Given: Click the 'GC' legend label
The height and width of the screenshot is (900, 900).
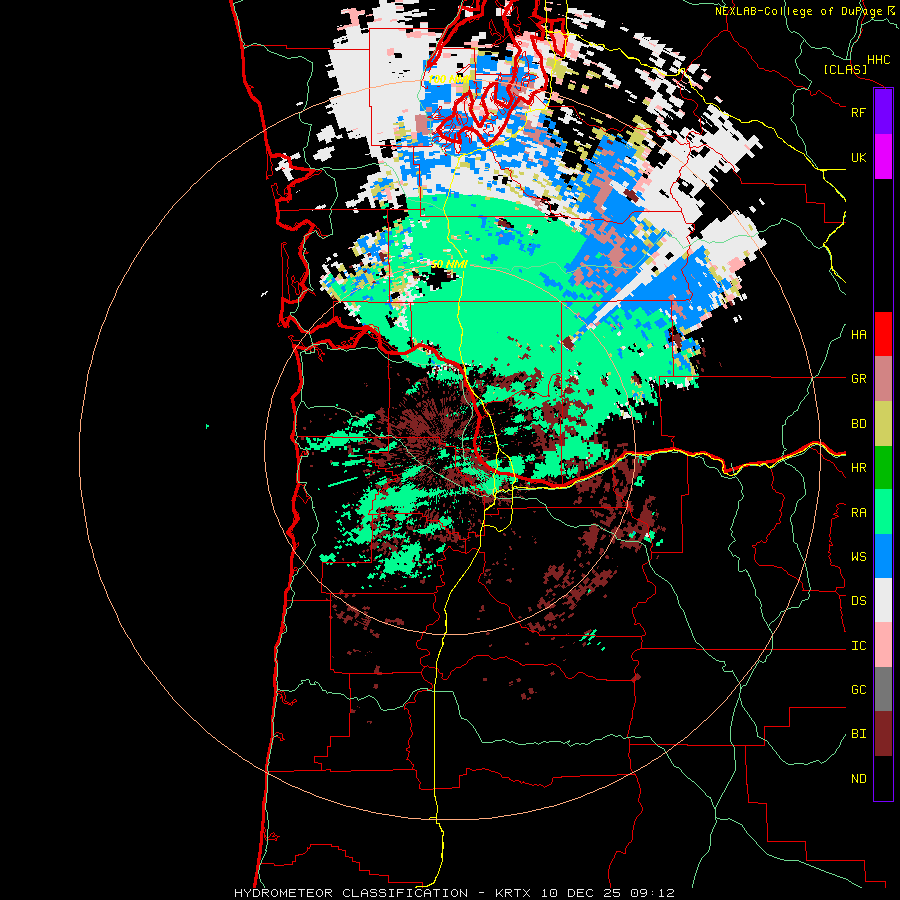Looking at the screenshot, I should (859, 690).
